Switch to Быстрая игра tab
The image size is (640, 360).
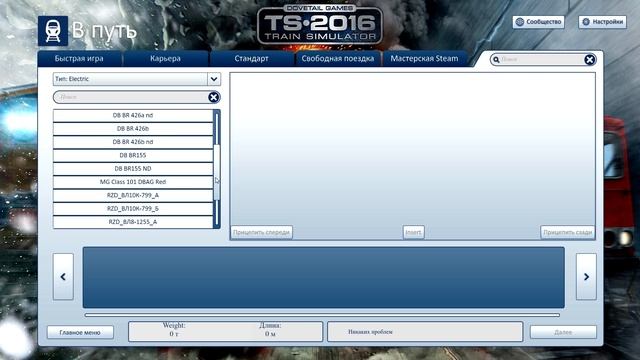79,58
